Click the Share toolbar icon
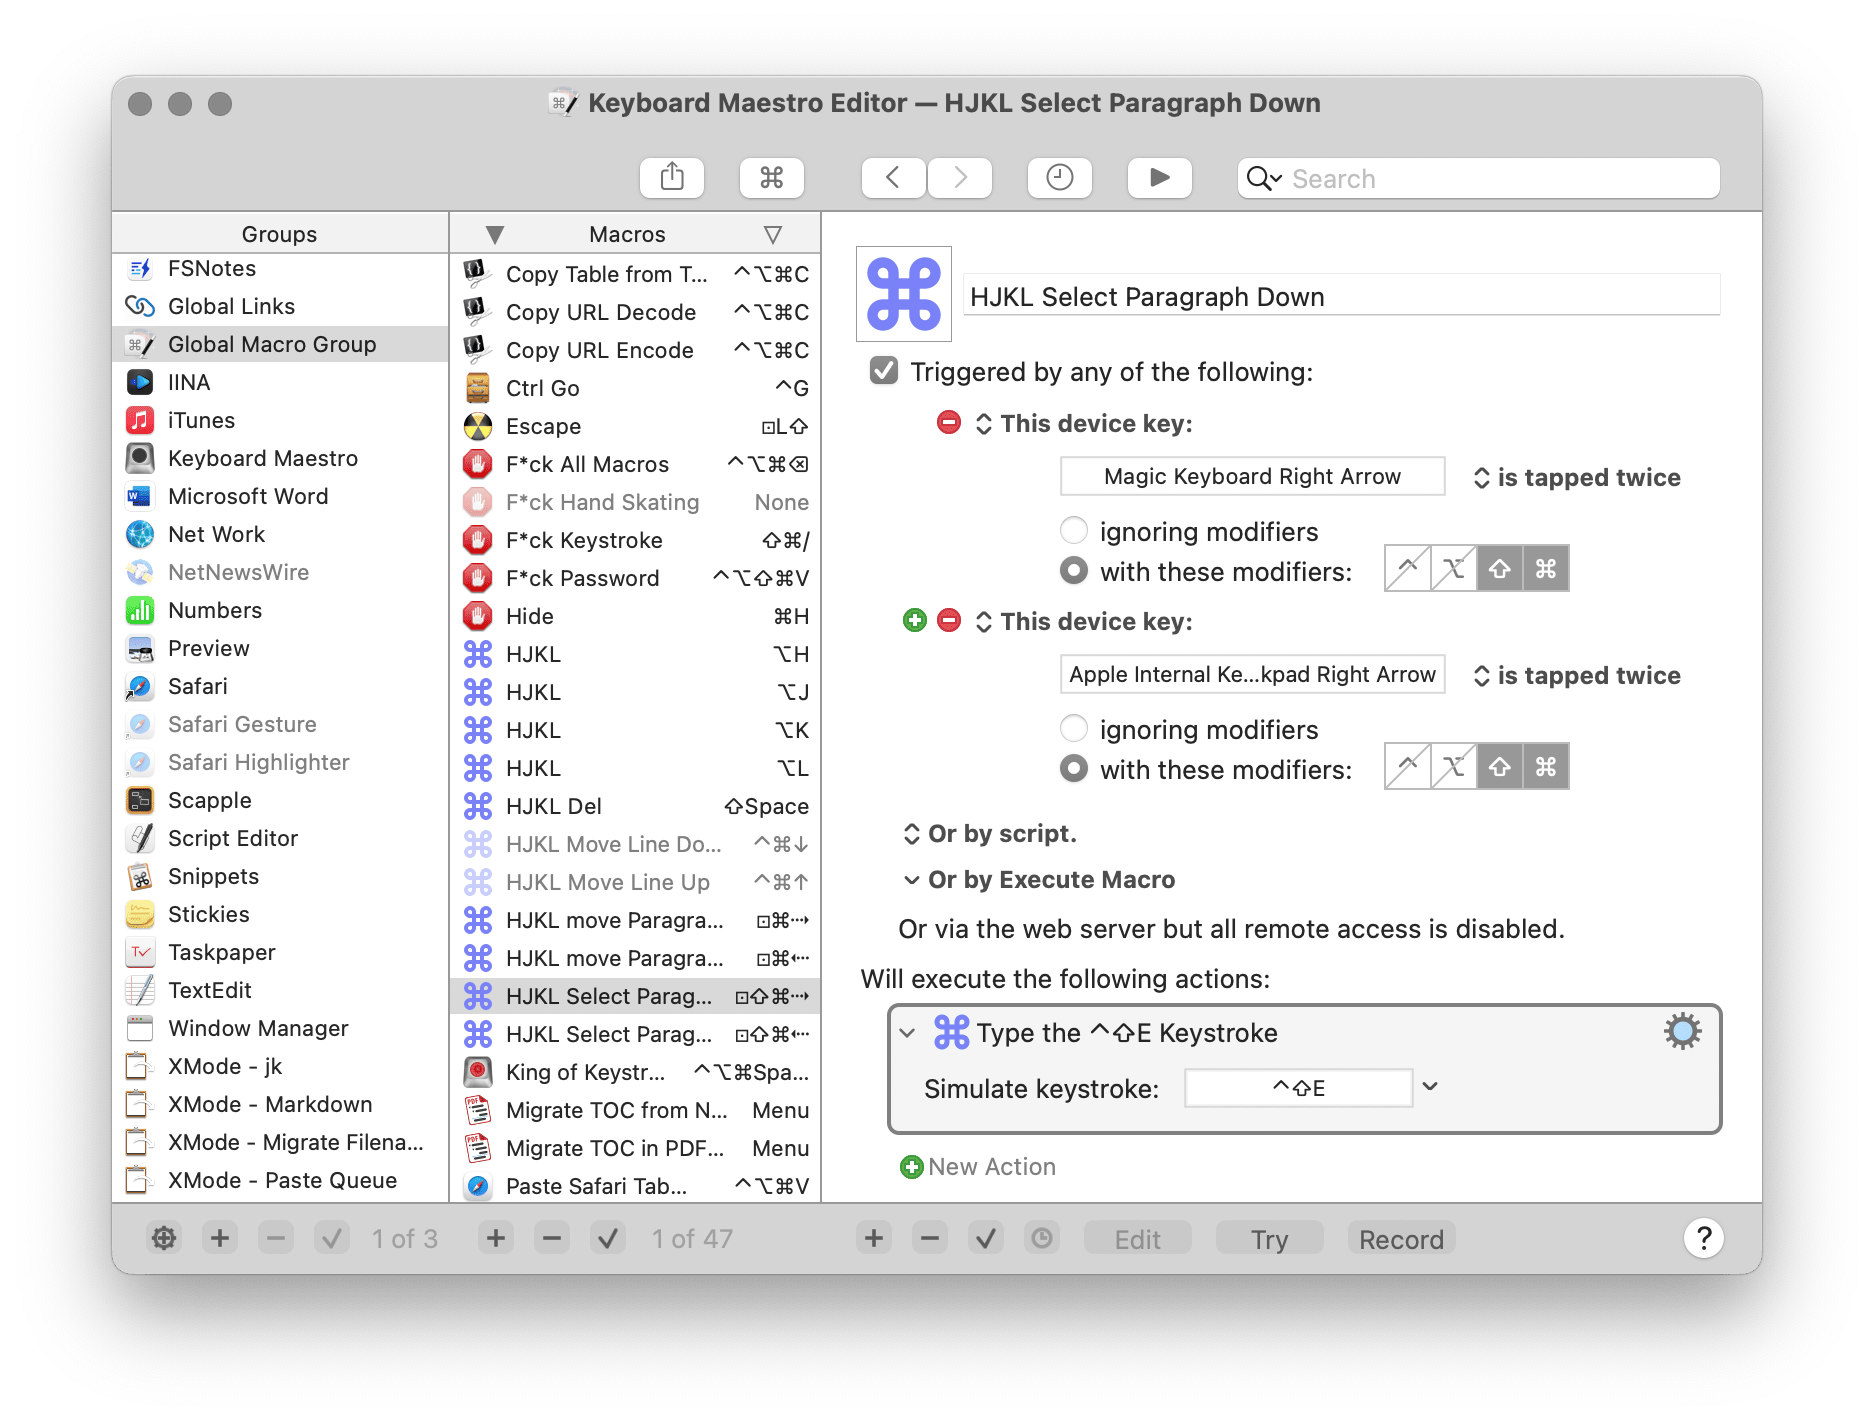 (x=672, y=178)
